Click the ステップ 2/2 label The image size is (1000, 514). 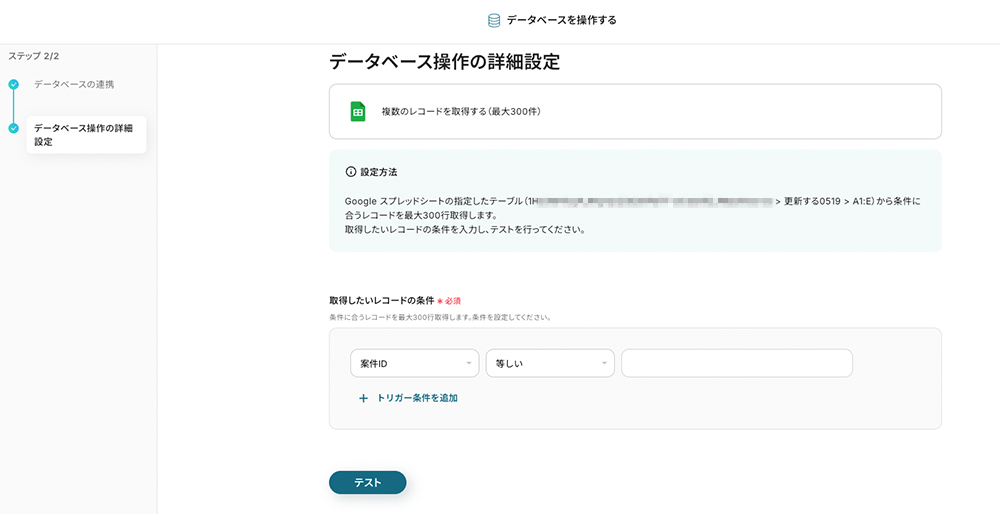click(x=34, y=56)
